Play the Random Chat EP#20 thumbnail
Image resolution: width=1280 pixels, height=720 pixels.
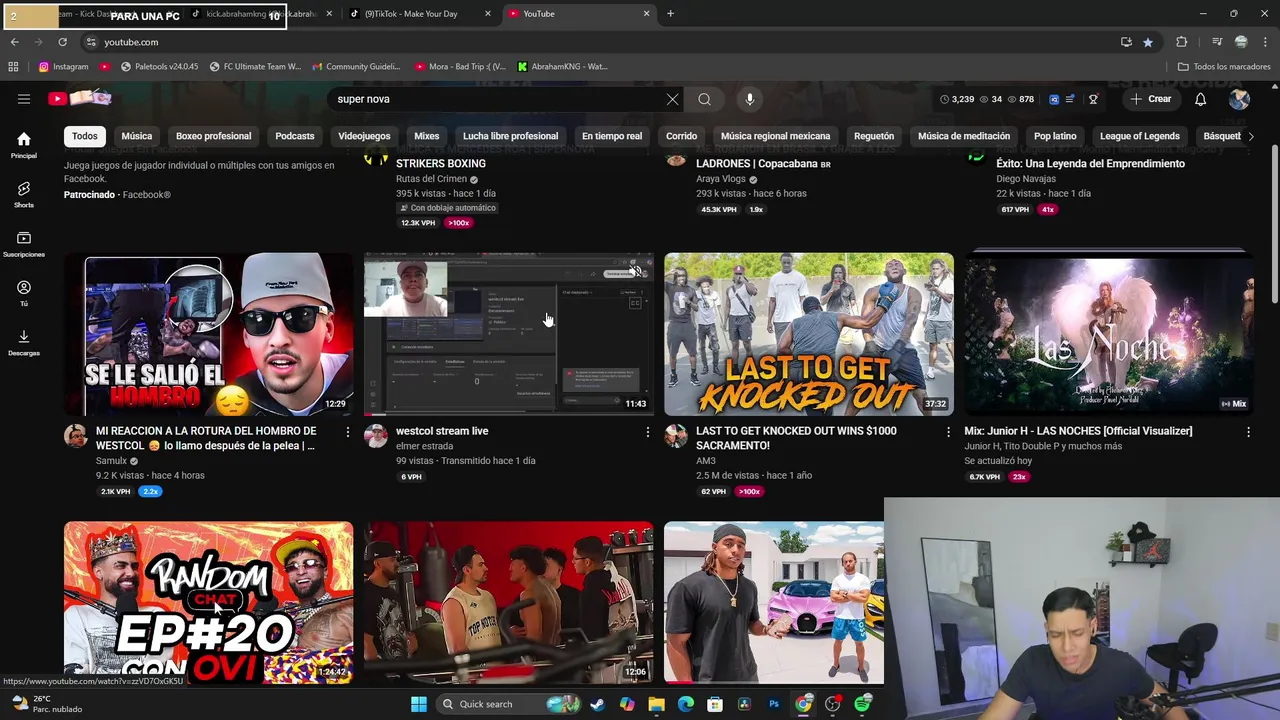click(x=209, y=603)
